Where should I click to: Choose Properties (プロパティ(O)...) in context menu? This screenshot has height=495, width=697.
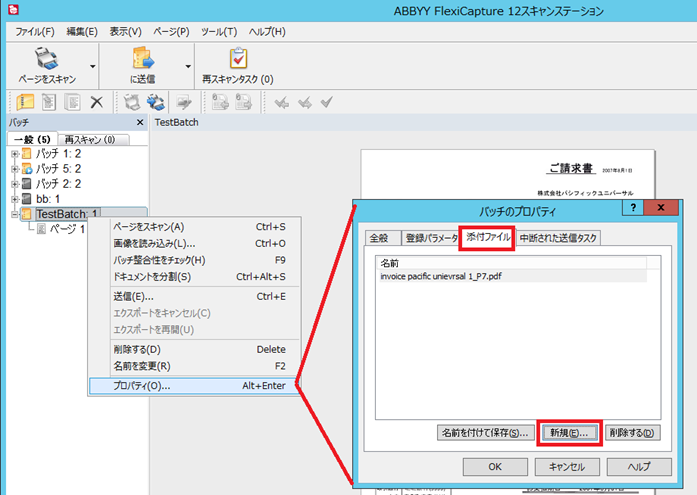click(x=194, y=386)
